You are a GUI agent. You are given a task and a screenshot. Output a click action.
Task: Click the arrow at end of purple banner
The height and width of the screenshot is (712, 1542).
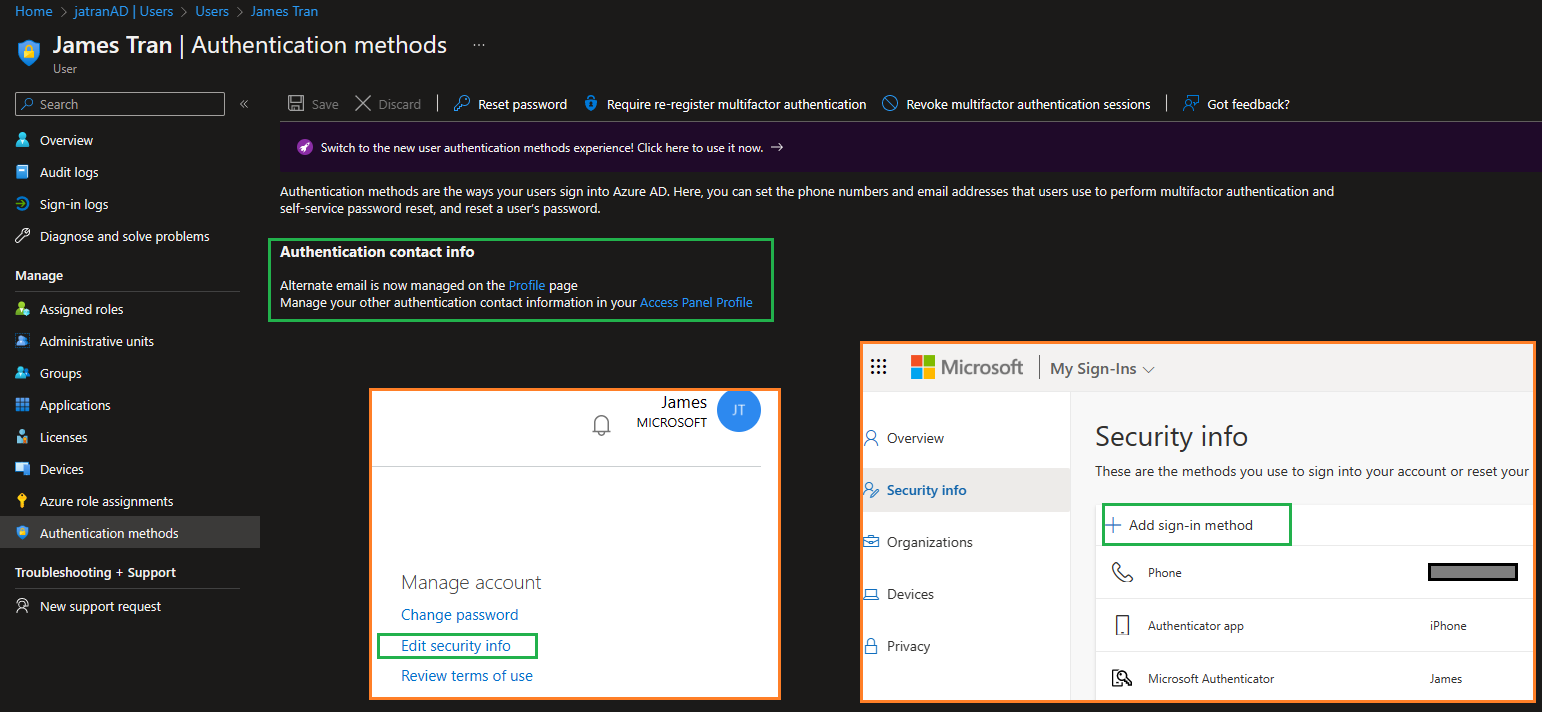[x=777, y=147]
